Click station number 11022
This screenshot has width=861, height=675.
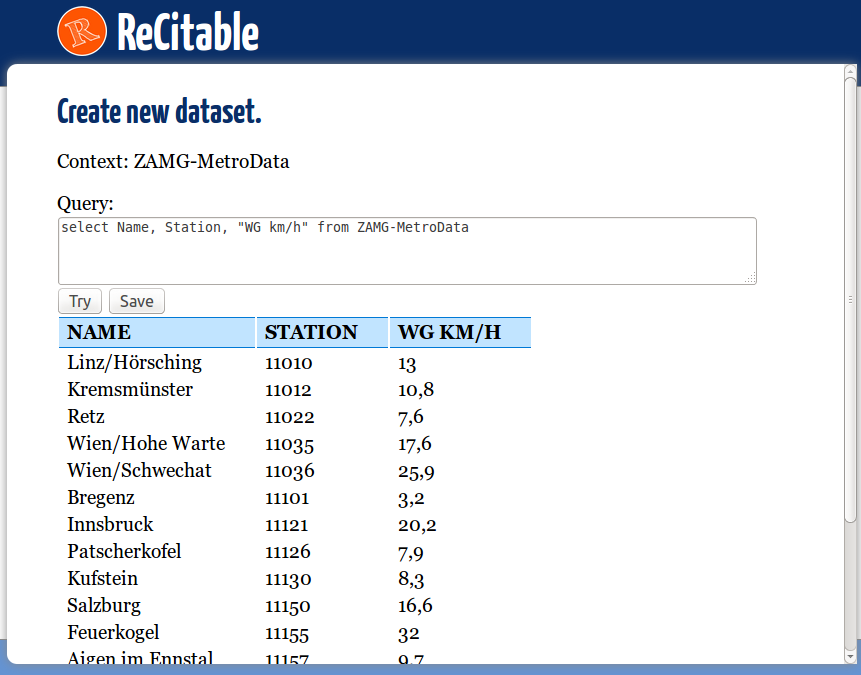pyautogui.click(x=290, y=417)
